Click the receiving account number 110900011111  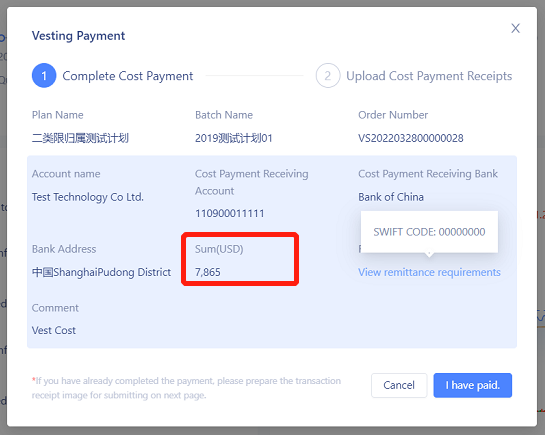[x=229, y=213]
